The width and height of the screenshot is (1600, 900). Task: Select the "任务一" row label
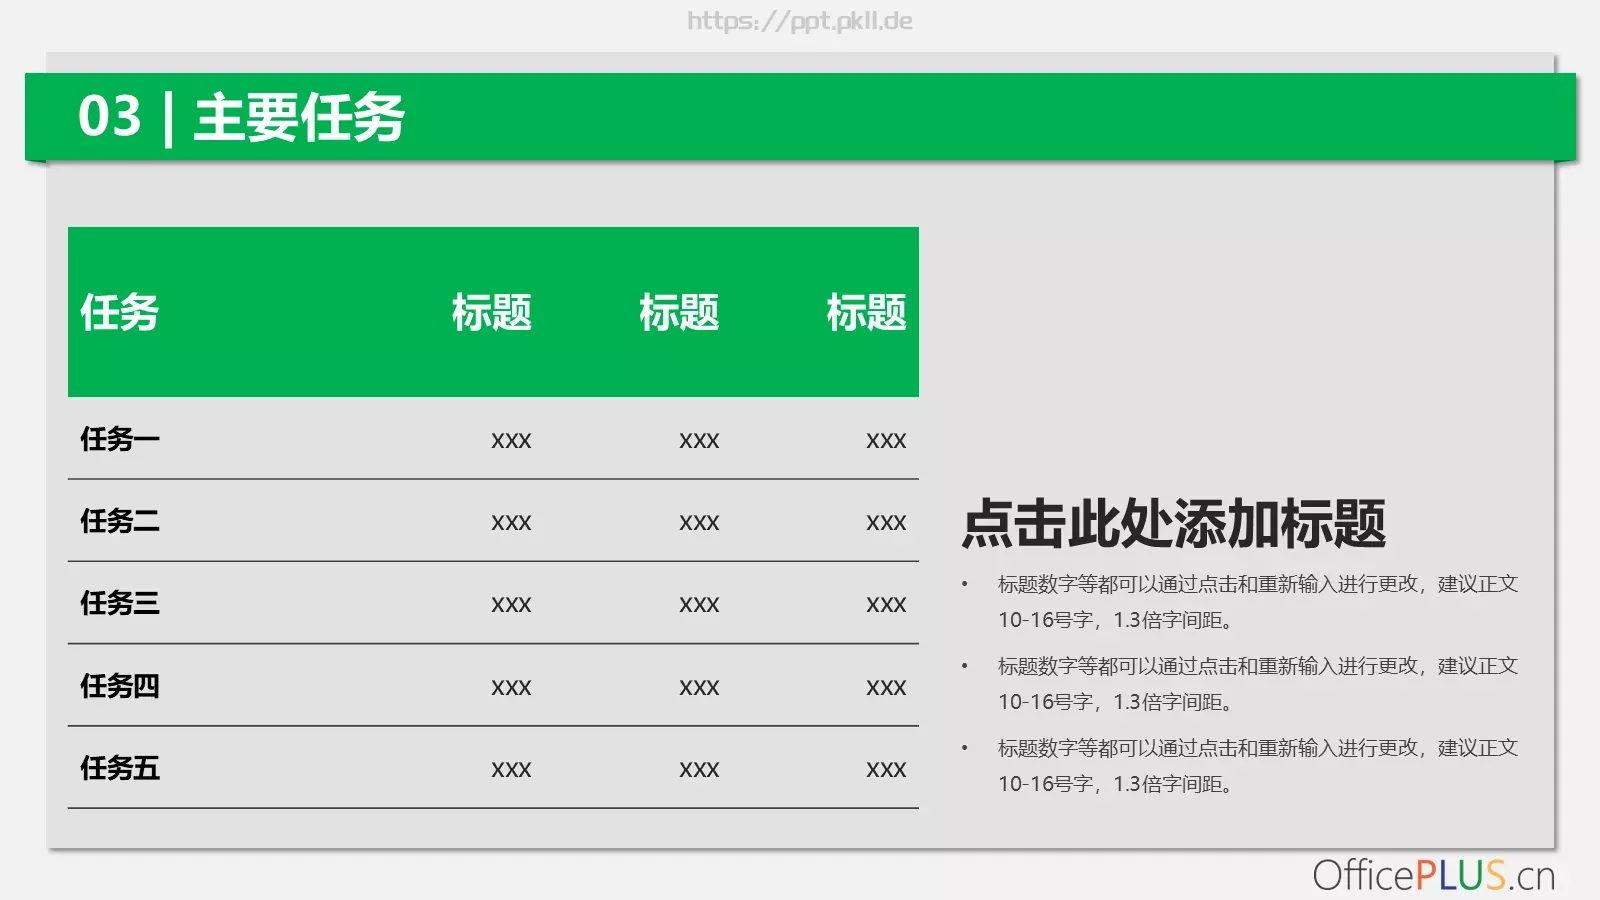[x=120, y=439]
